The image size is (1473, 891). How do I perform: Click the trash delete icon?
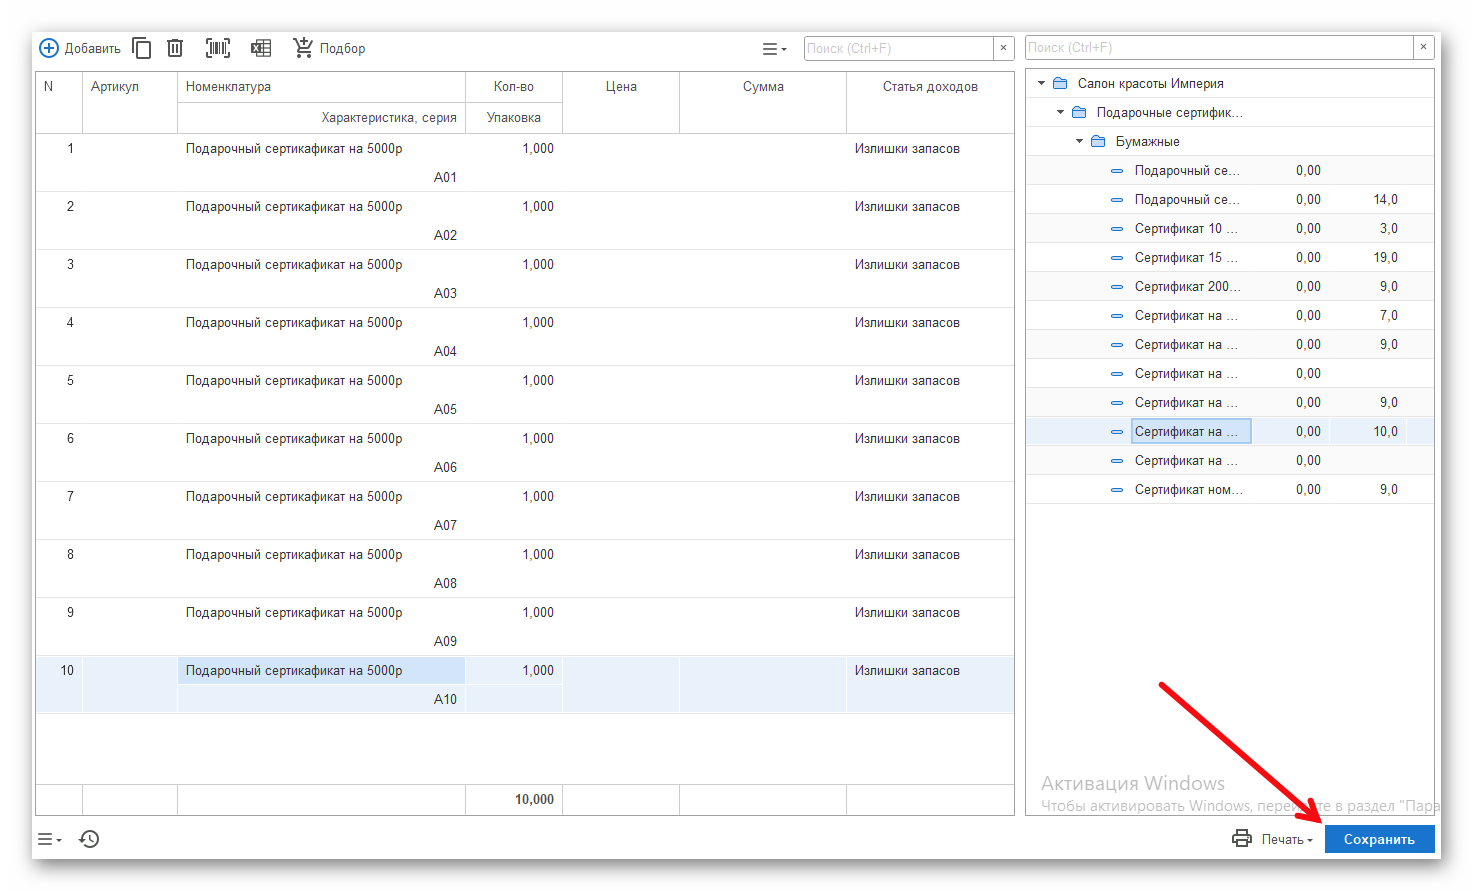coord(175,48)
